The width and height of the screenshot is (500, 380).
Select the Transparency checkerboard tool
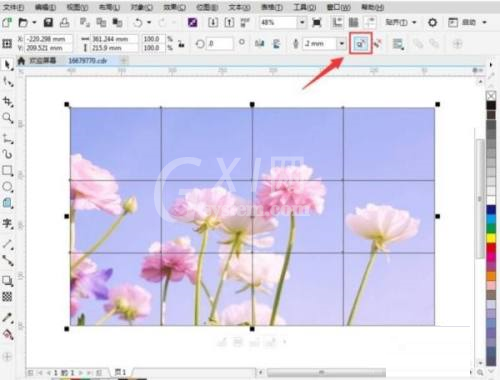coord(7,297)
